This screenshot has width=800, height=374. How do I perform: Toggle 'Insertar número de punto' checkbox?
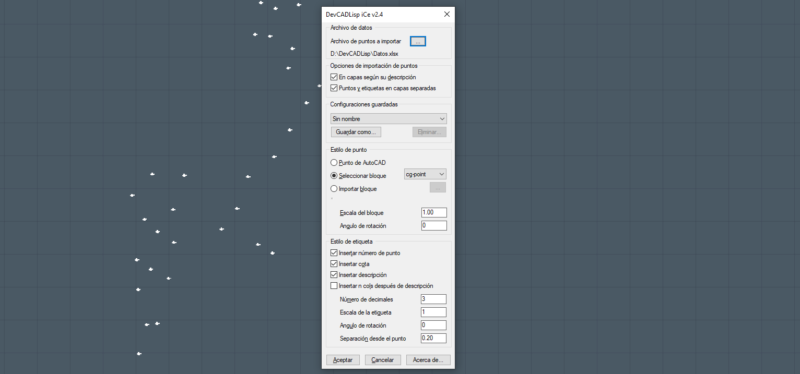coord(334,253)
